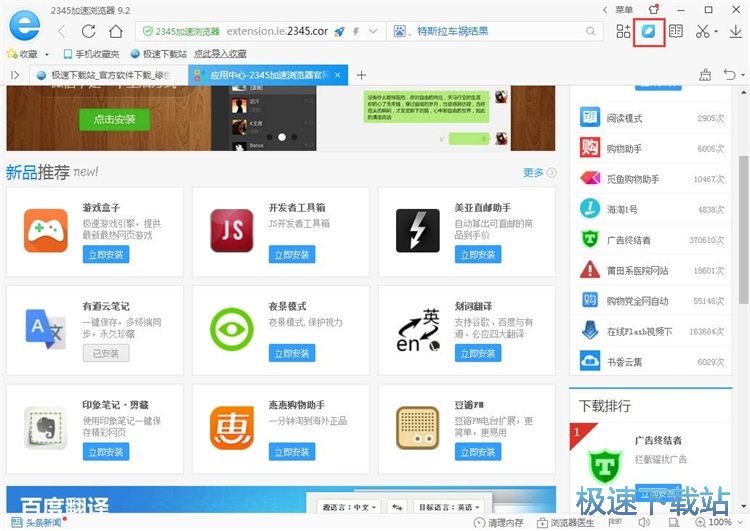Screen dimensions: 750x531
Task: Click the broom clean icon right of tabs
Action: (705, 75)
